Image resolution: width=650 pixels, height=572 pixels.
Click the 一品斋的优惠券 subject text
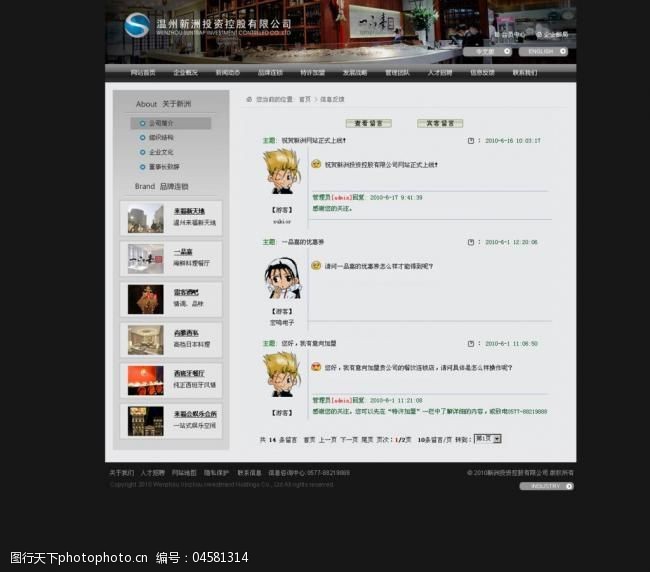303,242
